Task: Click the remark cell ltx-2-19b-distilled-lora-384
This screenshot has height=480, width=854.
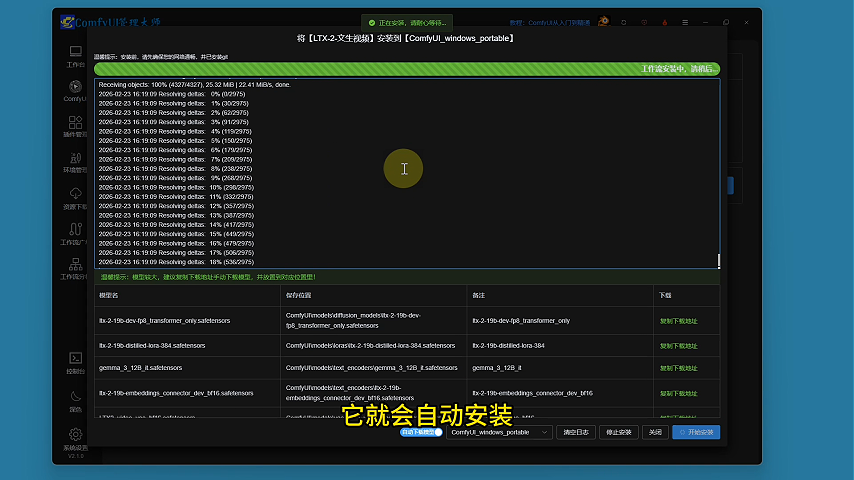Action: click(508, 345)
